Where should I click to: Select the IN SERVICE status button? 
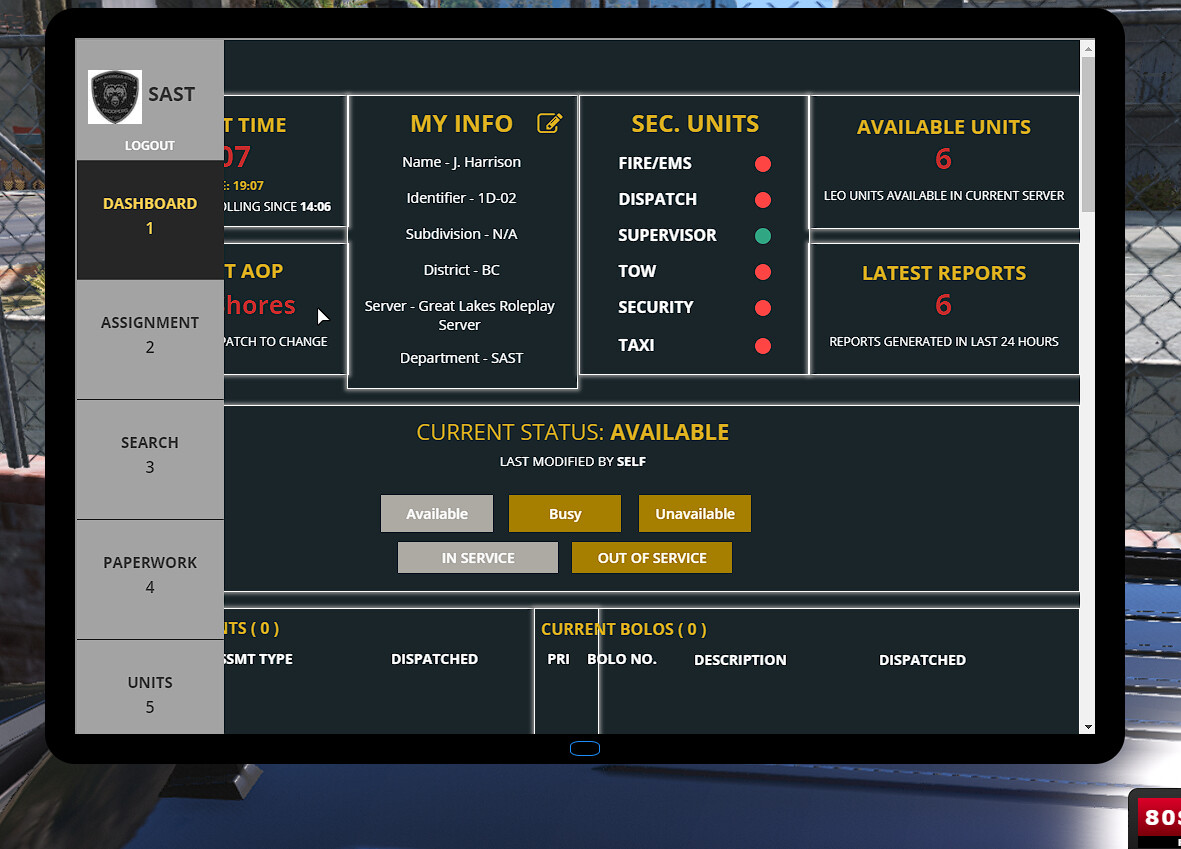click(x=477, y=557)
